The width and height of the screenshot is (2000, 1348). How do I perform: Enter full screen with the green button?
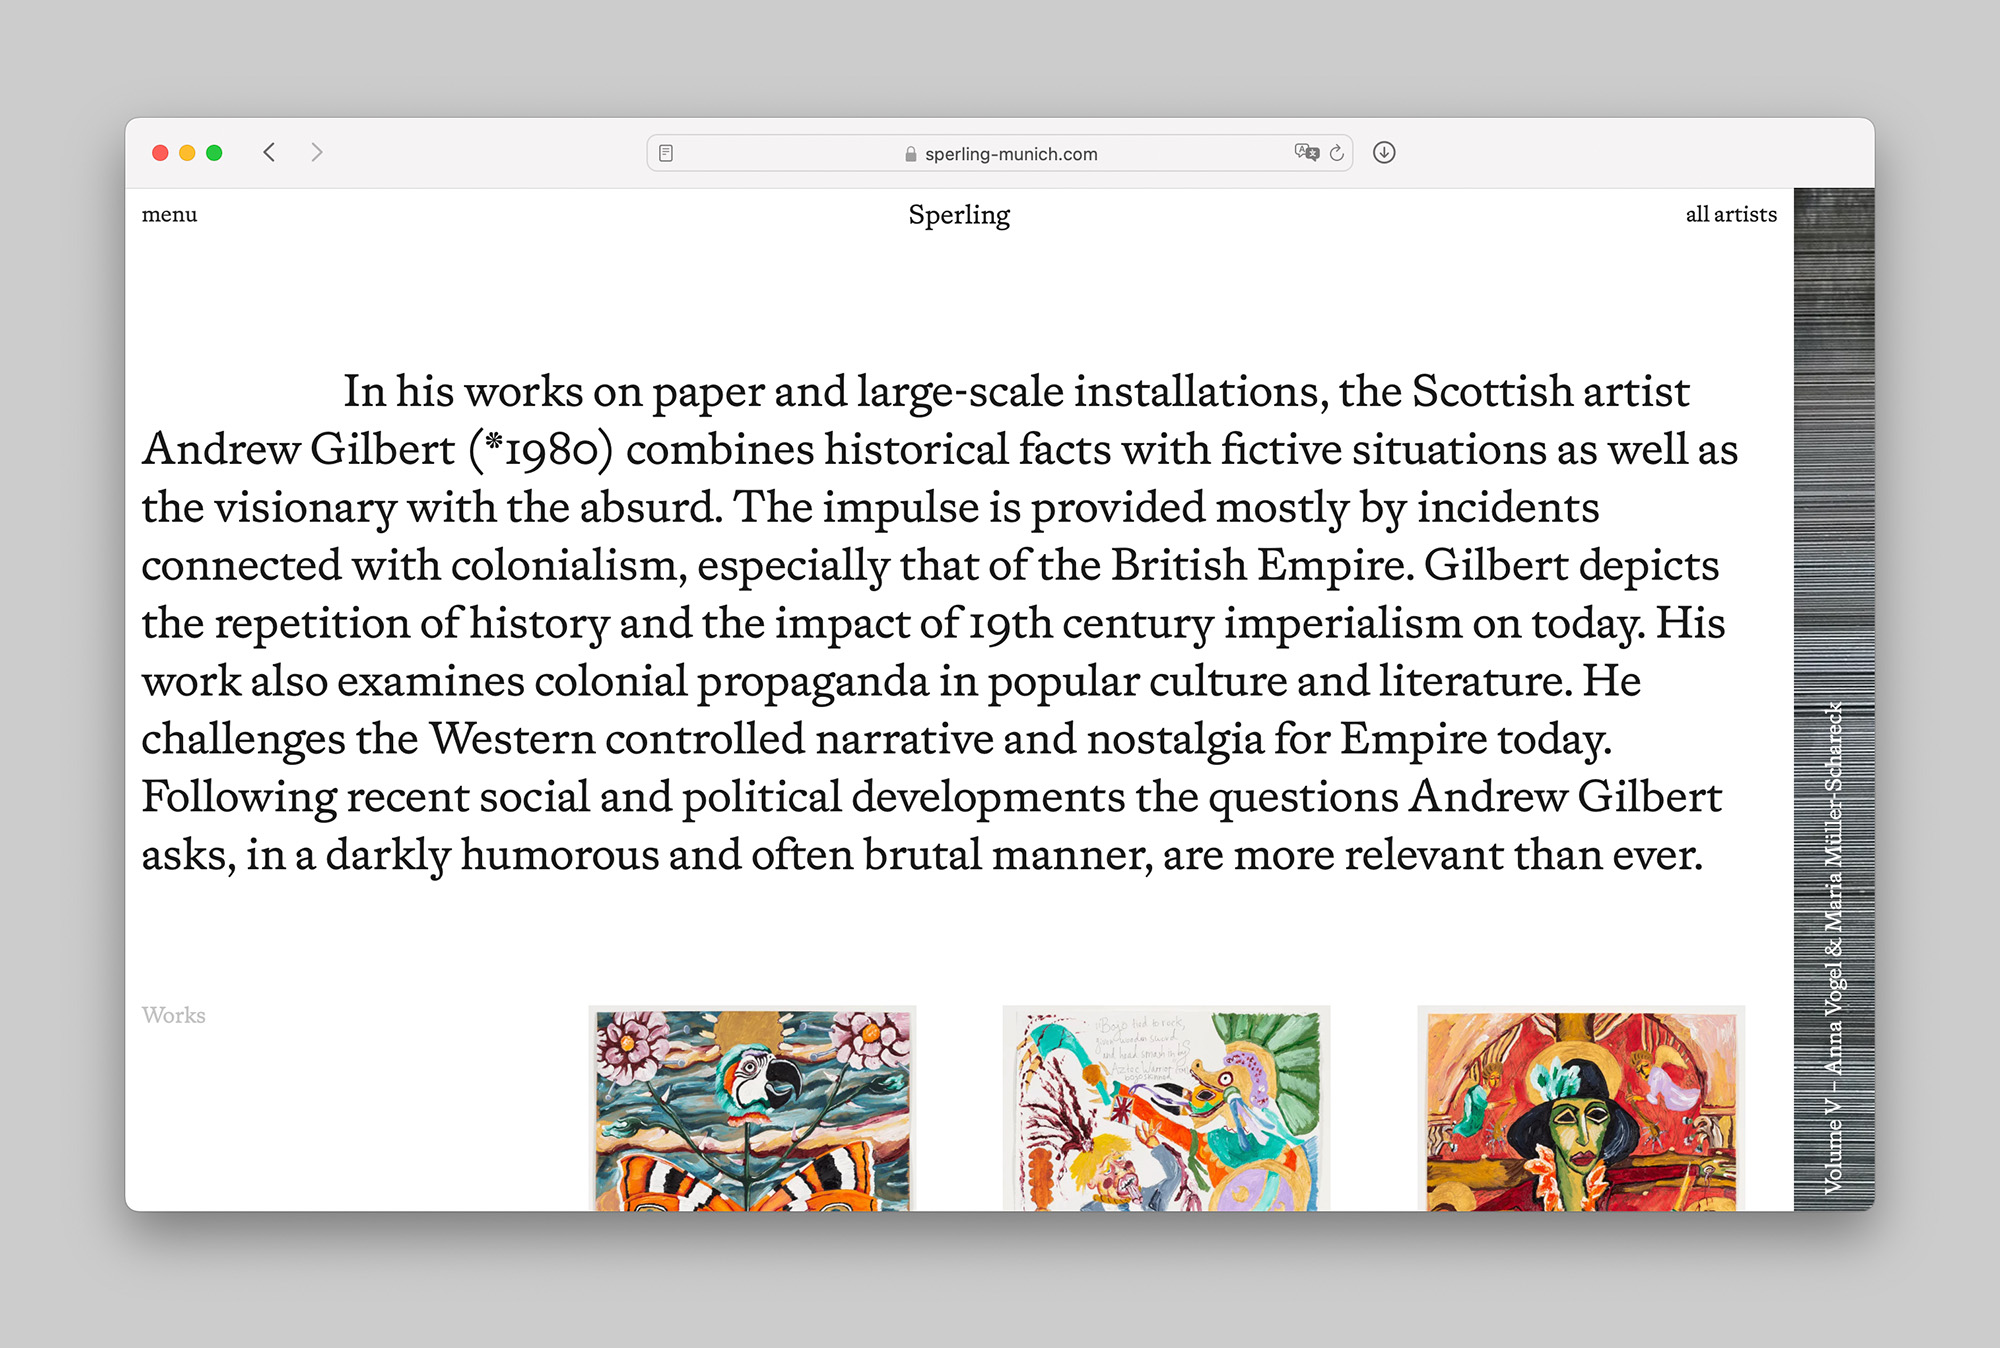[x=214, y=152]
